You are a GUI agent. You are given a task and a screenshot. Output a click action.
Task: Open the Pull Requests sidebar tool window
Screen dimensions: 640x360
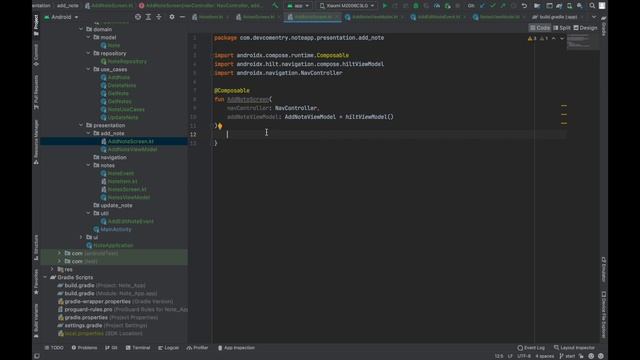(x=36, y=92)
